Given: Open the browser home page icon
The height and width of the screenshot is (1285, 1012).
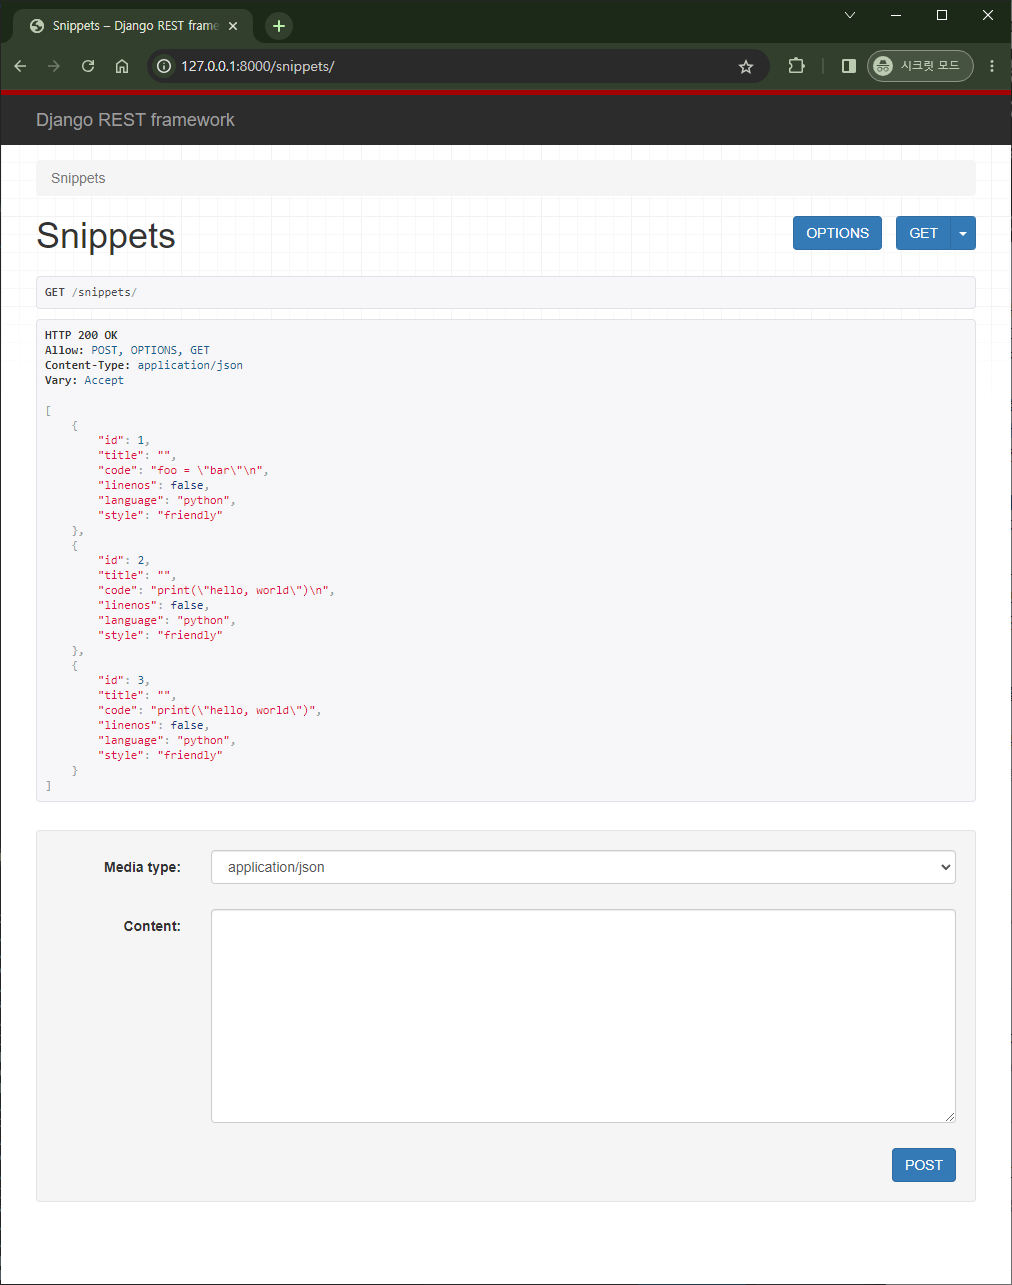Looking at the screenshot, I should coord(122,66).
